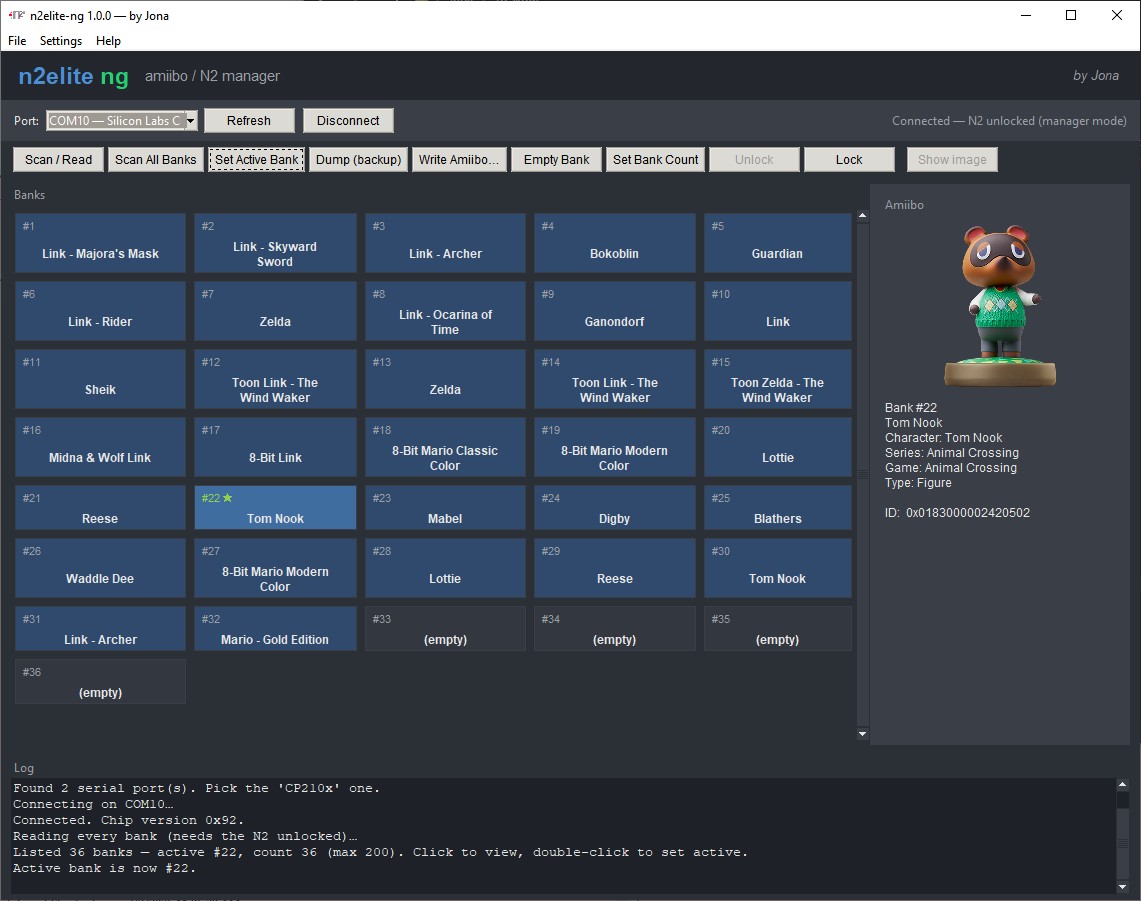Select bank #19 8-Bit Mario Modern Color
Viewport: 1141px width, 901px height.
615,447
